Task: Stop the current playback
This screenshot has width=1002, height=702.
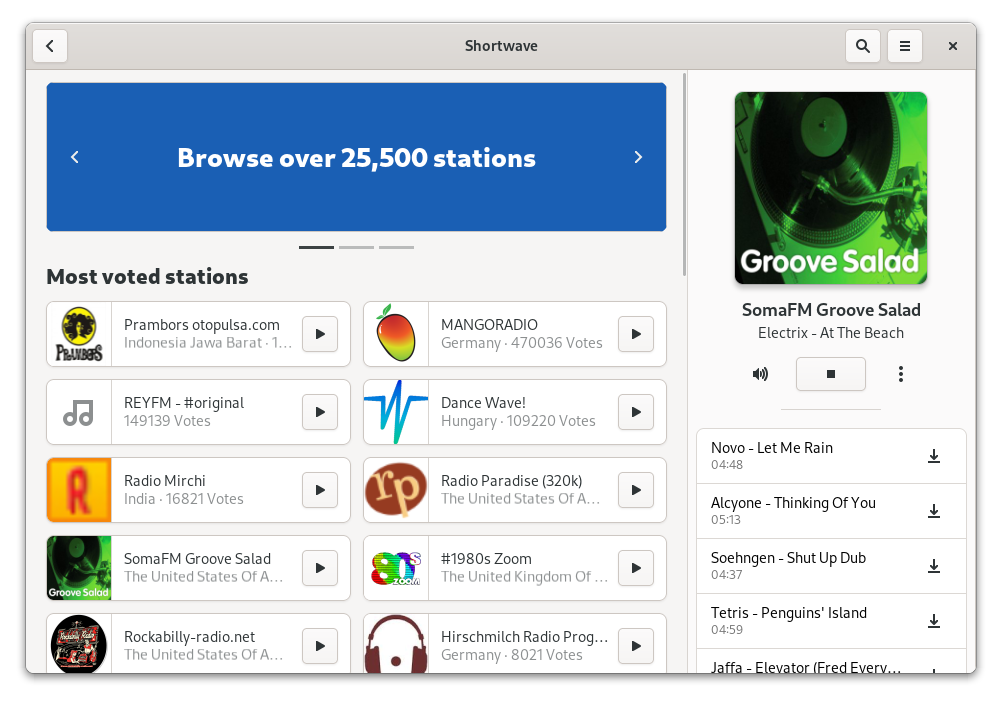Action: 831,374
